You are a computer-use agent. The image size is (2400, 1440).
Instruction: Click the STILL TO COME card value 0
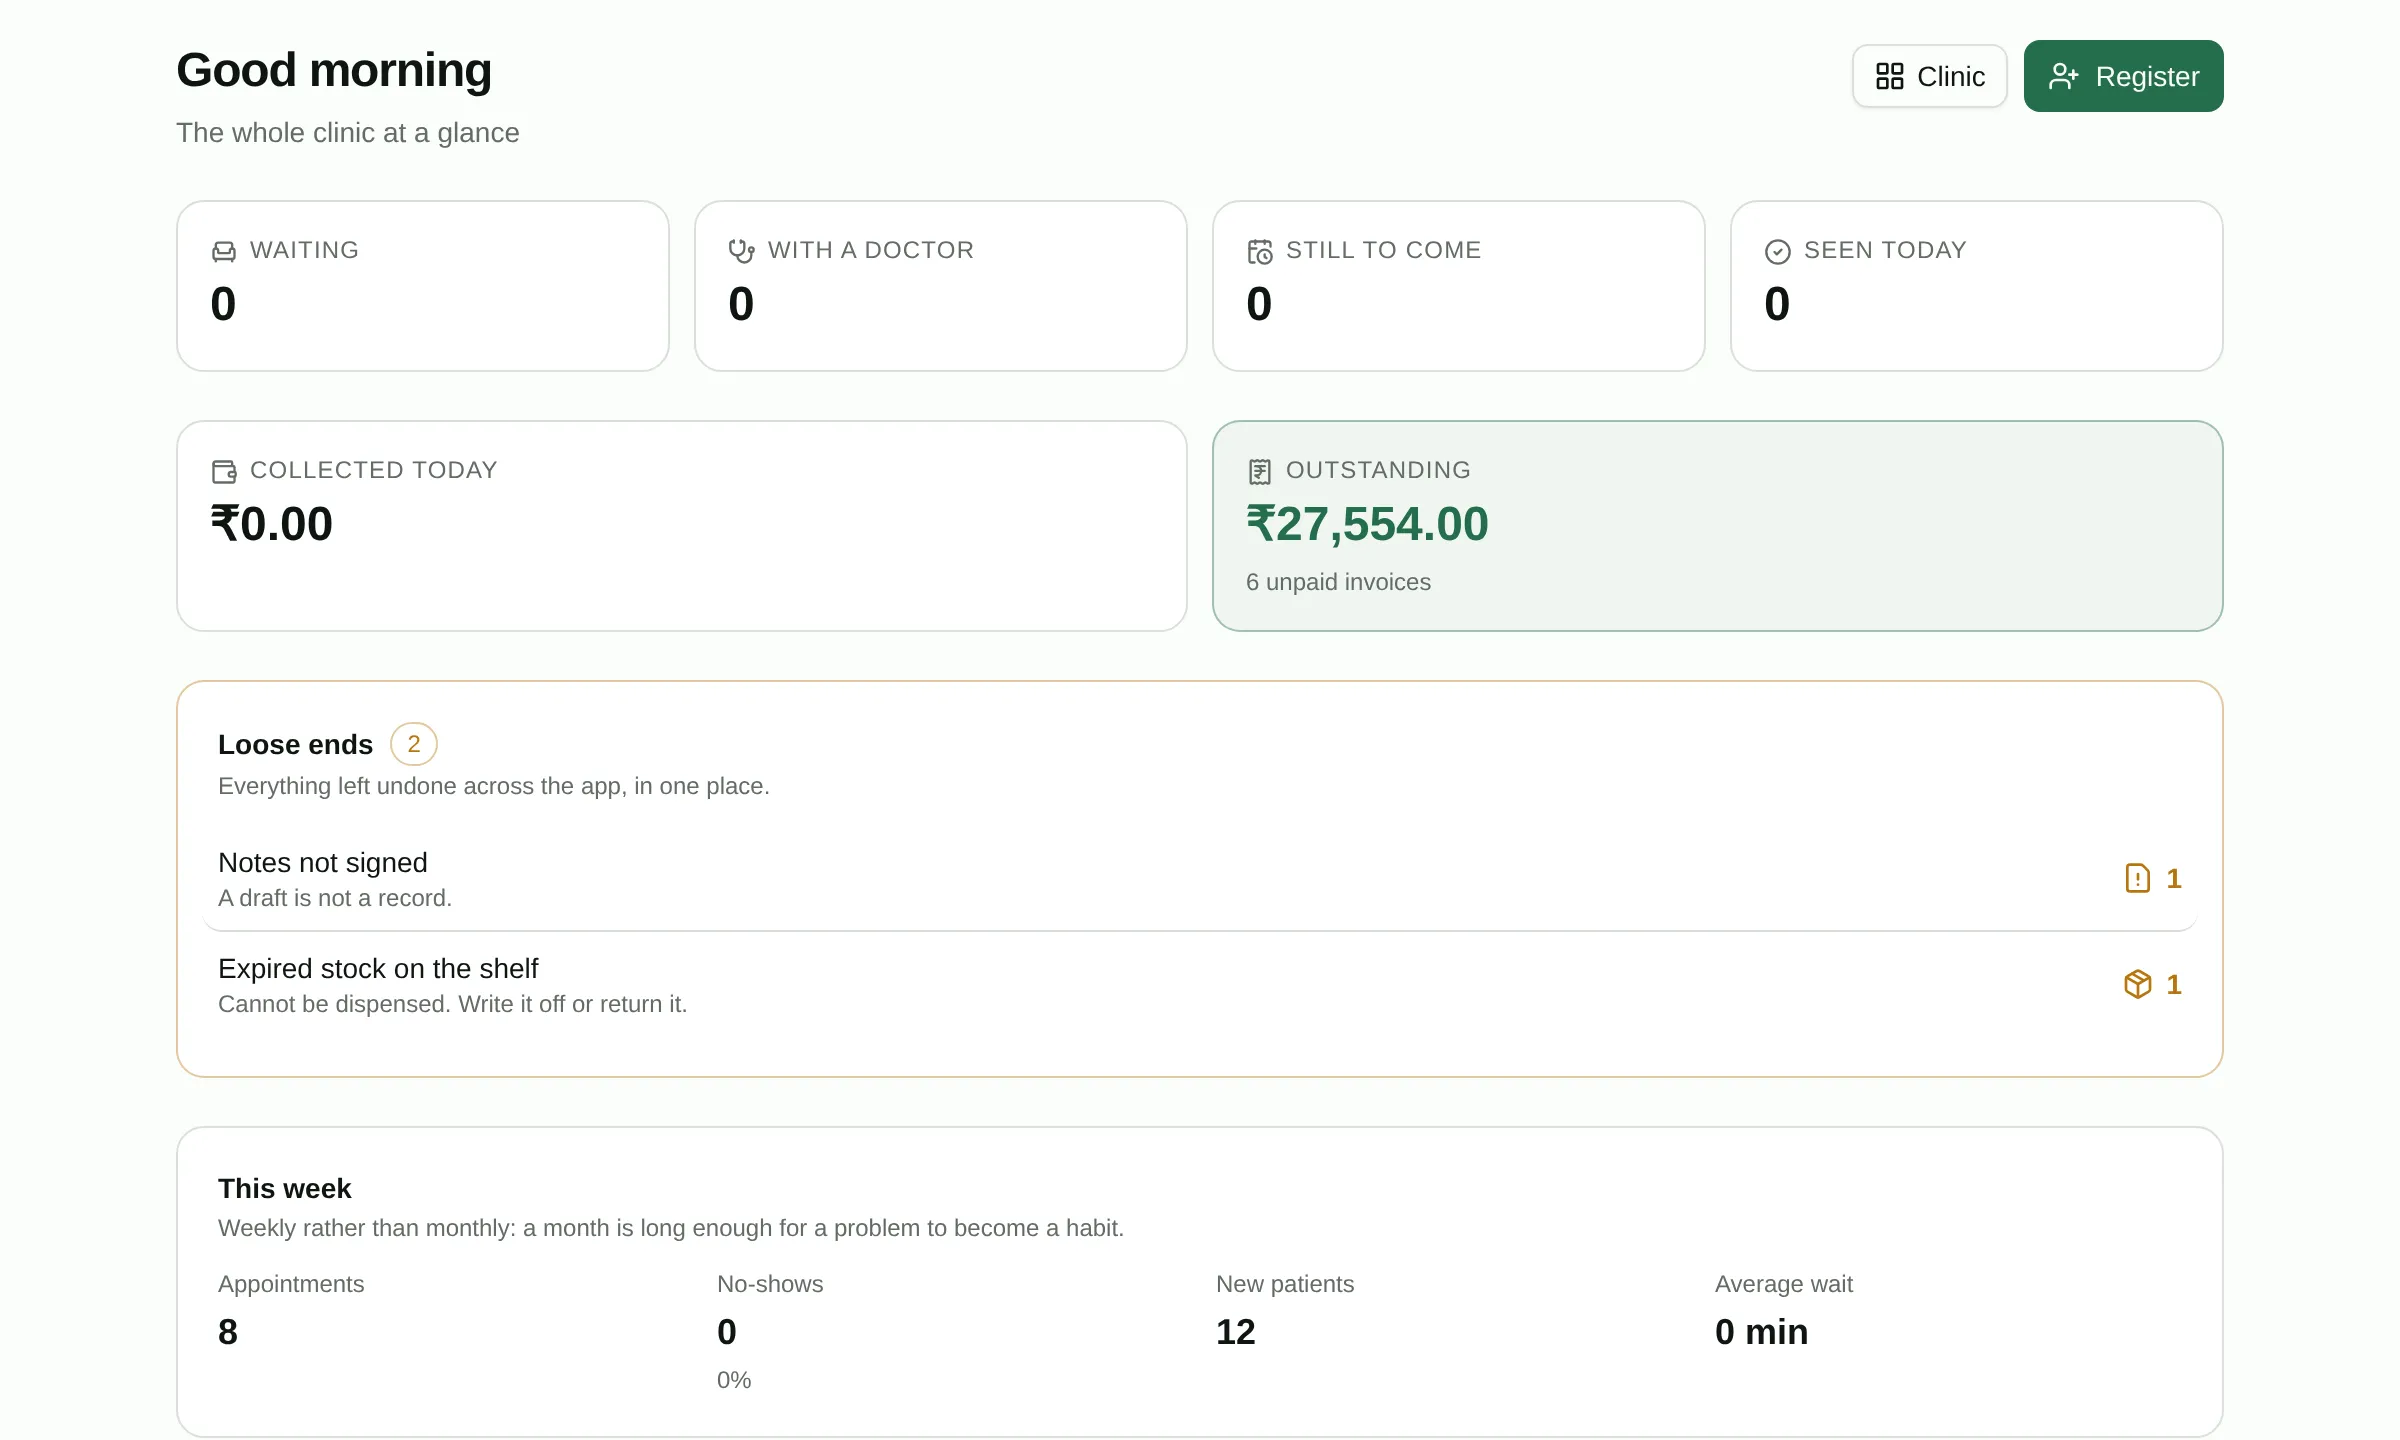(1259, 304)
